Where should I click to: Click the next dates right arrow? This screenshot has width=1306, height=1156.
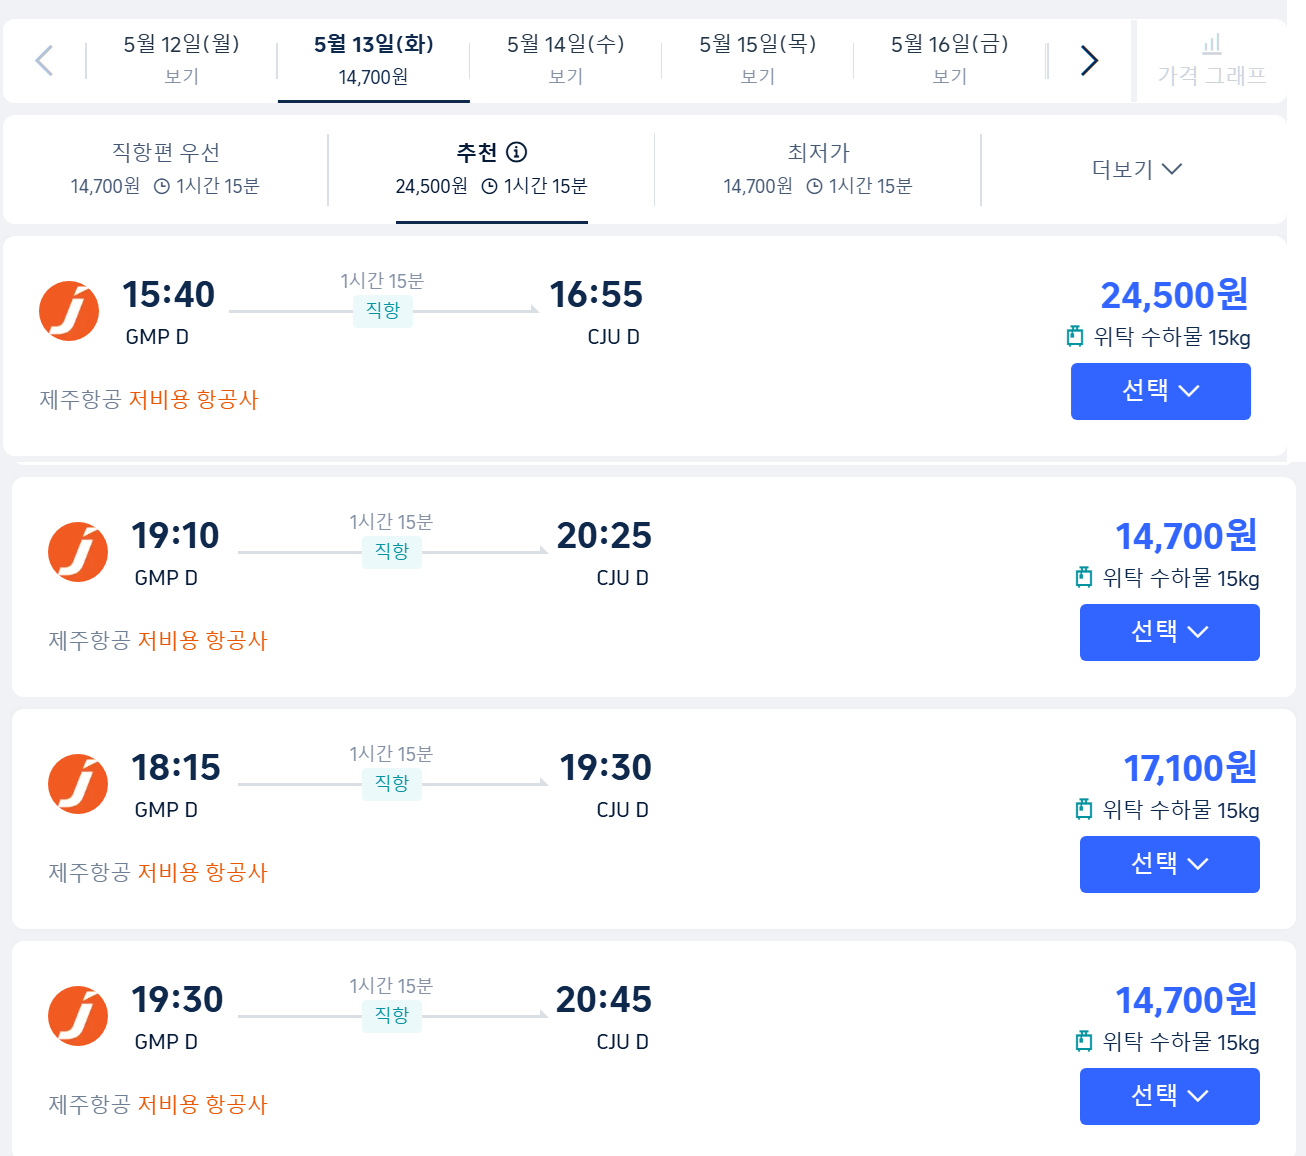pos(1090,61)
